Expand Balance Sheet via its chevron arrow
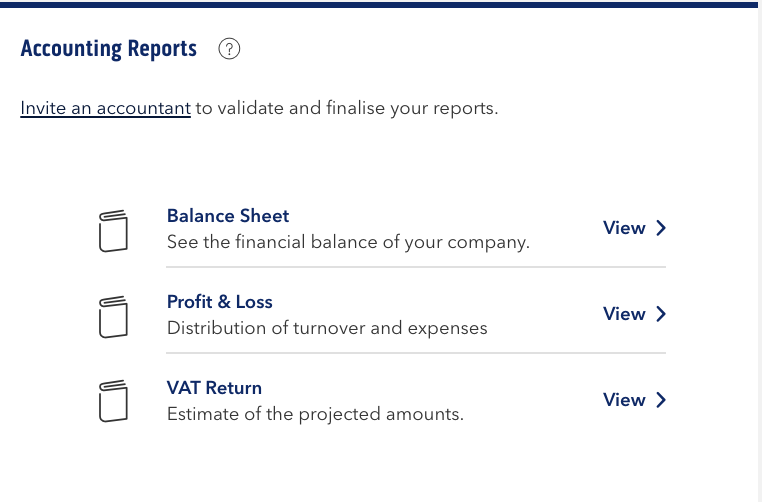762x502 pixels. 661,228
